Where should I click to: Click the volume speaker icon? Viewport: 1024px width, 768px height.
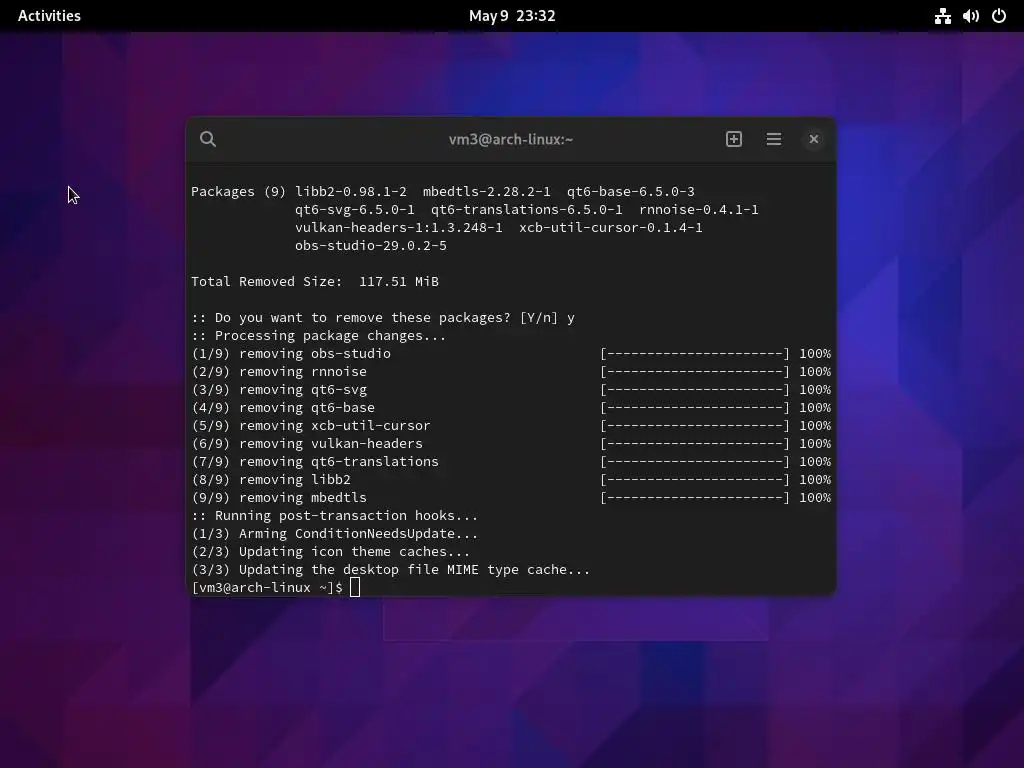(971, 16)
